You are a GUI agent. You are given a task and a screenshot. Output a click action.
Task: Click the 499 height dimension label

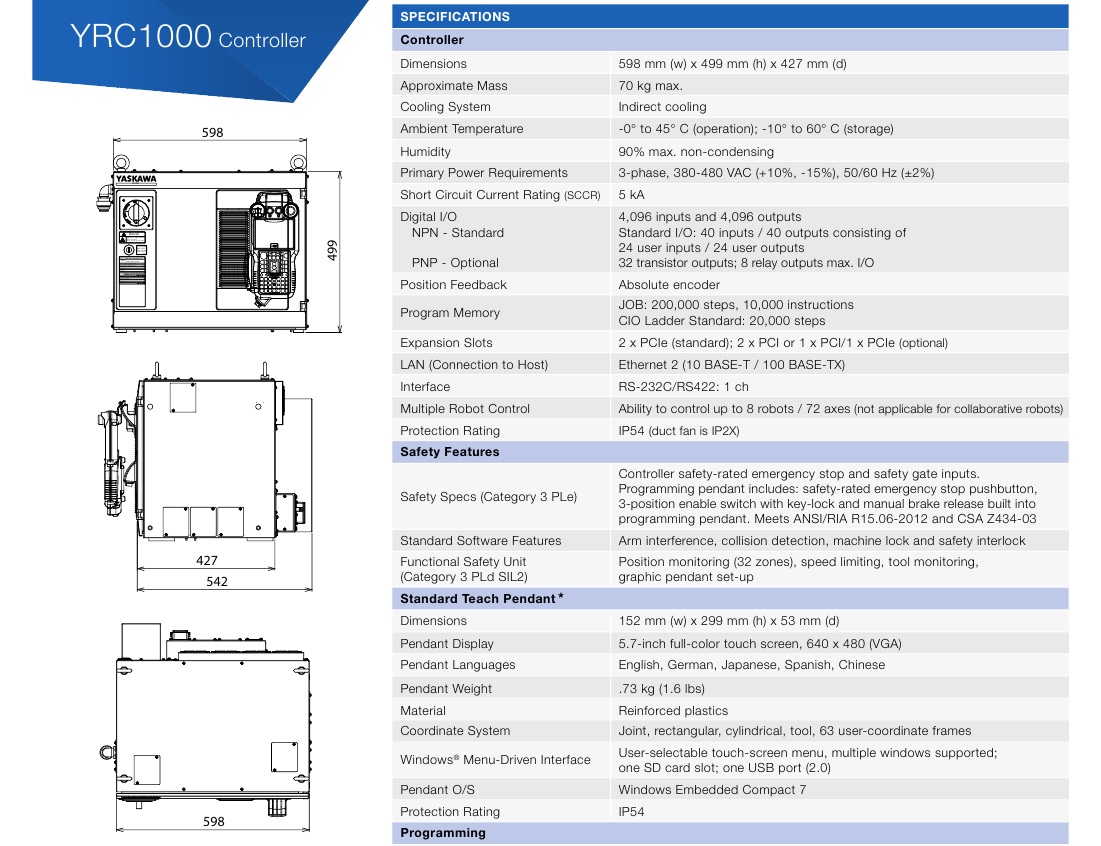pyautogui.click(x=332, y=251)
